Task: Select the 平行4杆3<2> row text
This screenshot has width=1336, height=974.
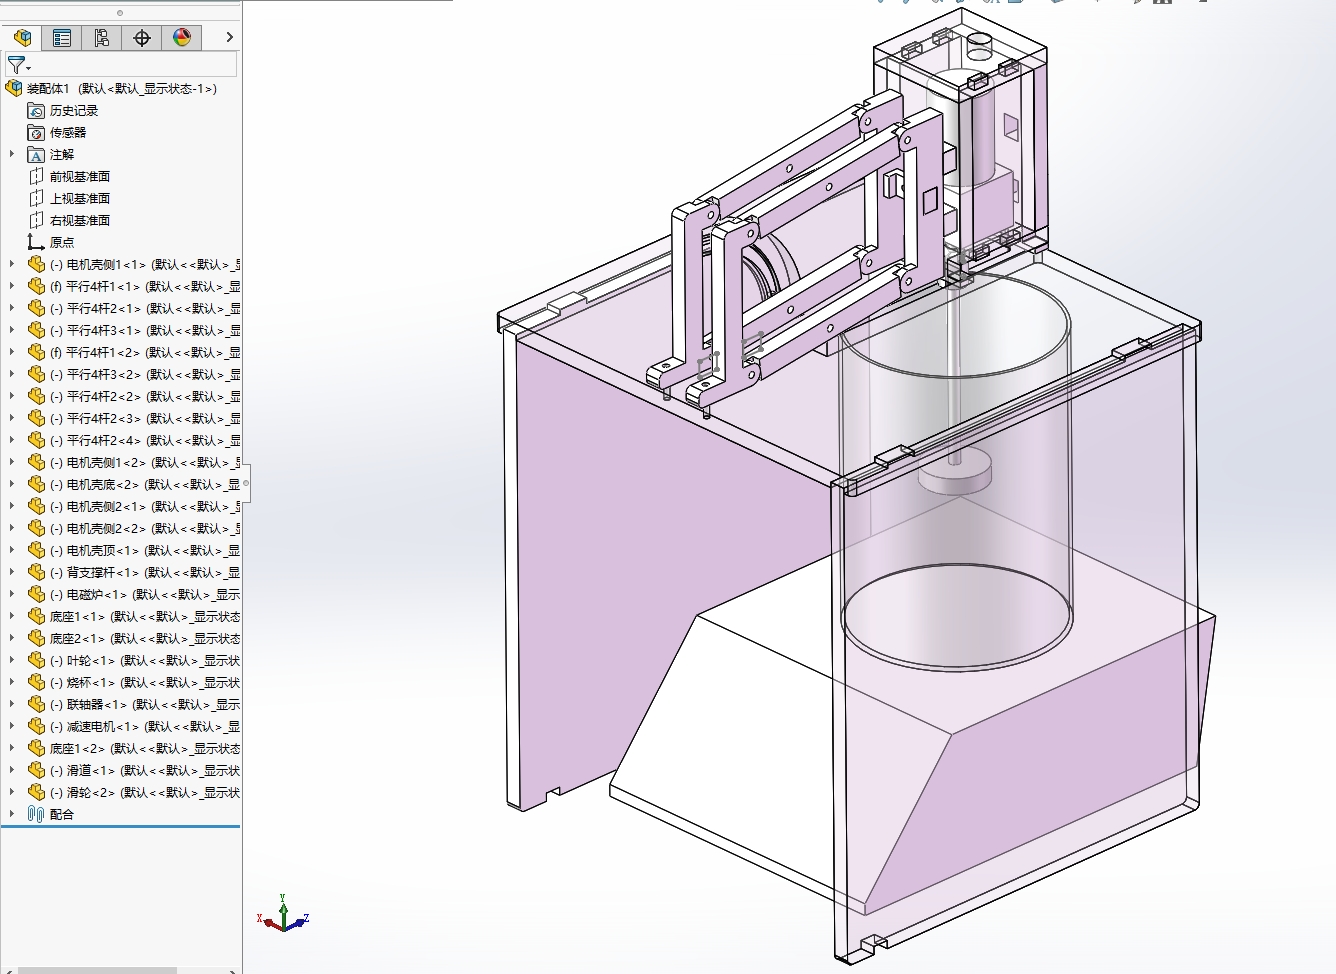Action: [x=145, y=374]
